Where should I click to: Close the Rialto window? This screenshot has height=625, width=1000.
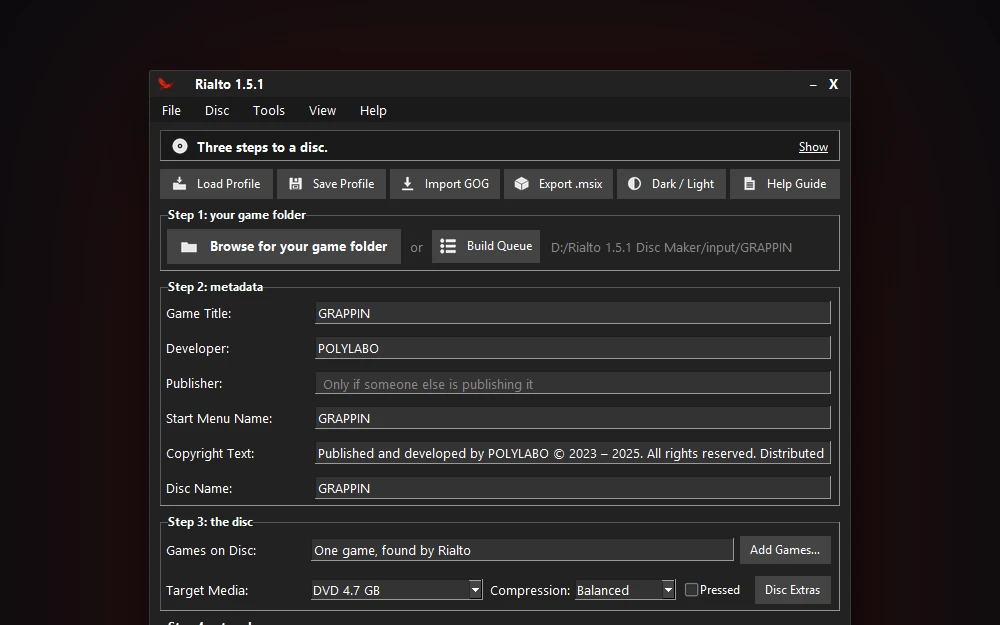pos(834,84)
